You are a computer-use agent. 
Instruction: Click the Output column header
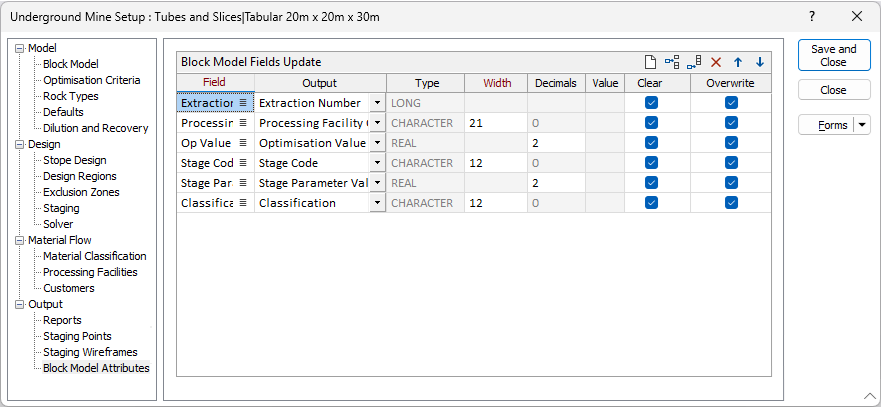pyautogui.click(x=320, y=83)
